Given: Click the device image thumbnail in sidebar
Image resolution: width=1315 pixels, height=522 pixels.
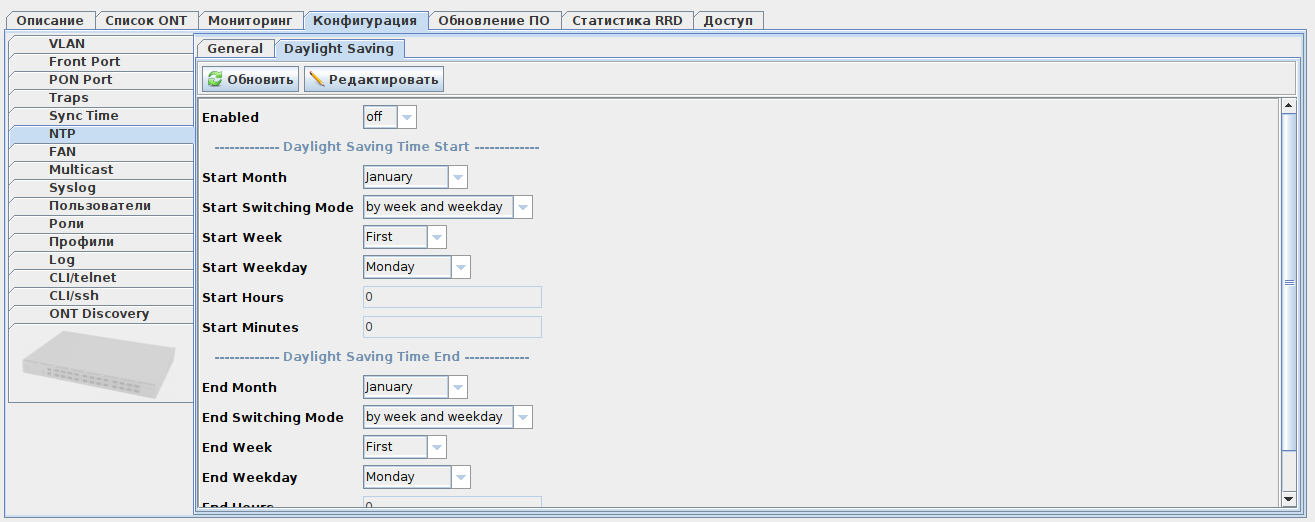Looking at the screenshot, I should coord(100,366).
